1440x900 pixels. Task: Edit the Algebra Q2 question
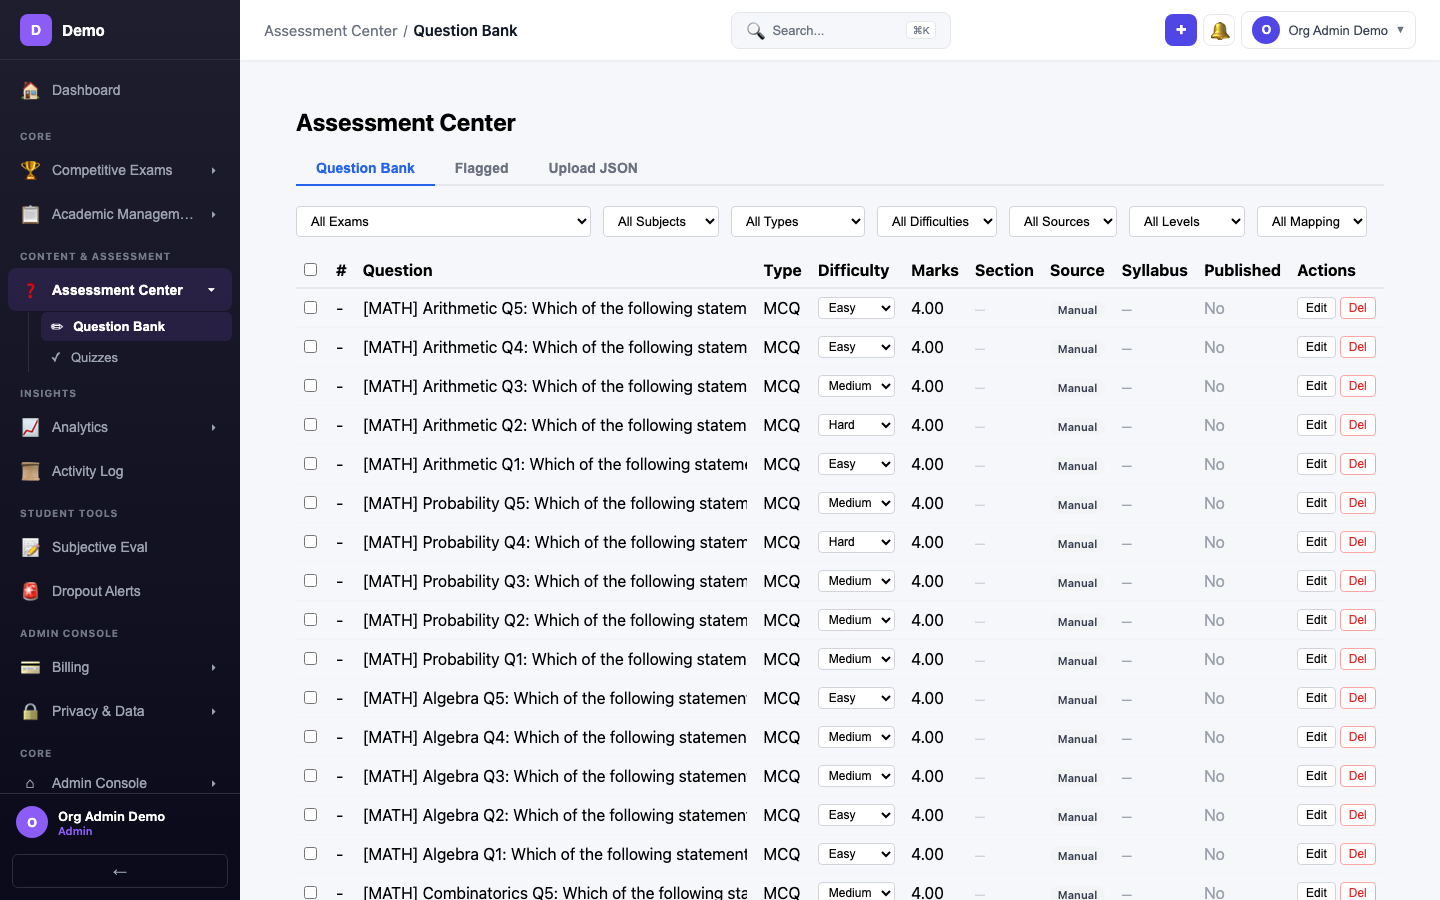[x=1316, y=815]
